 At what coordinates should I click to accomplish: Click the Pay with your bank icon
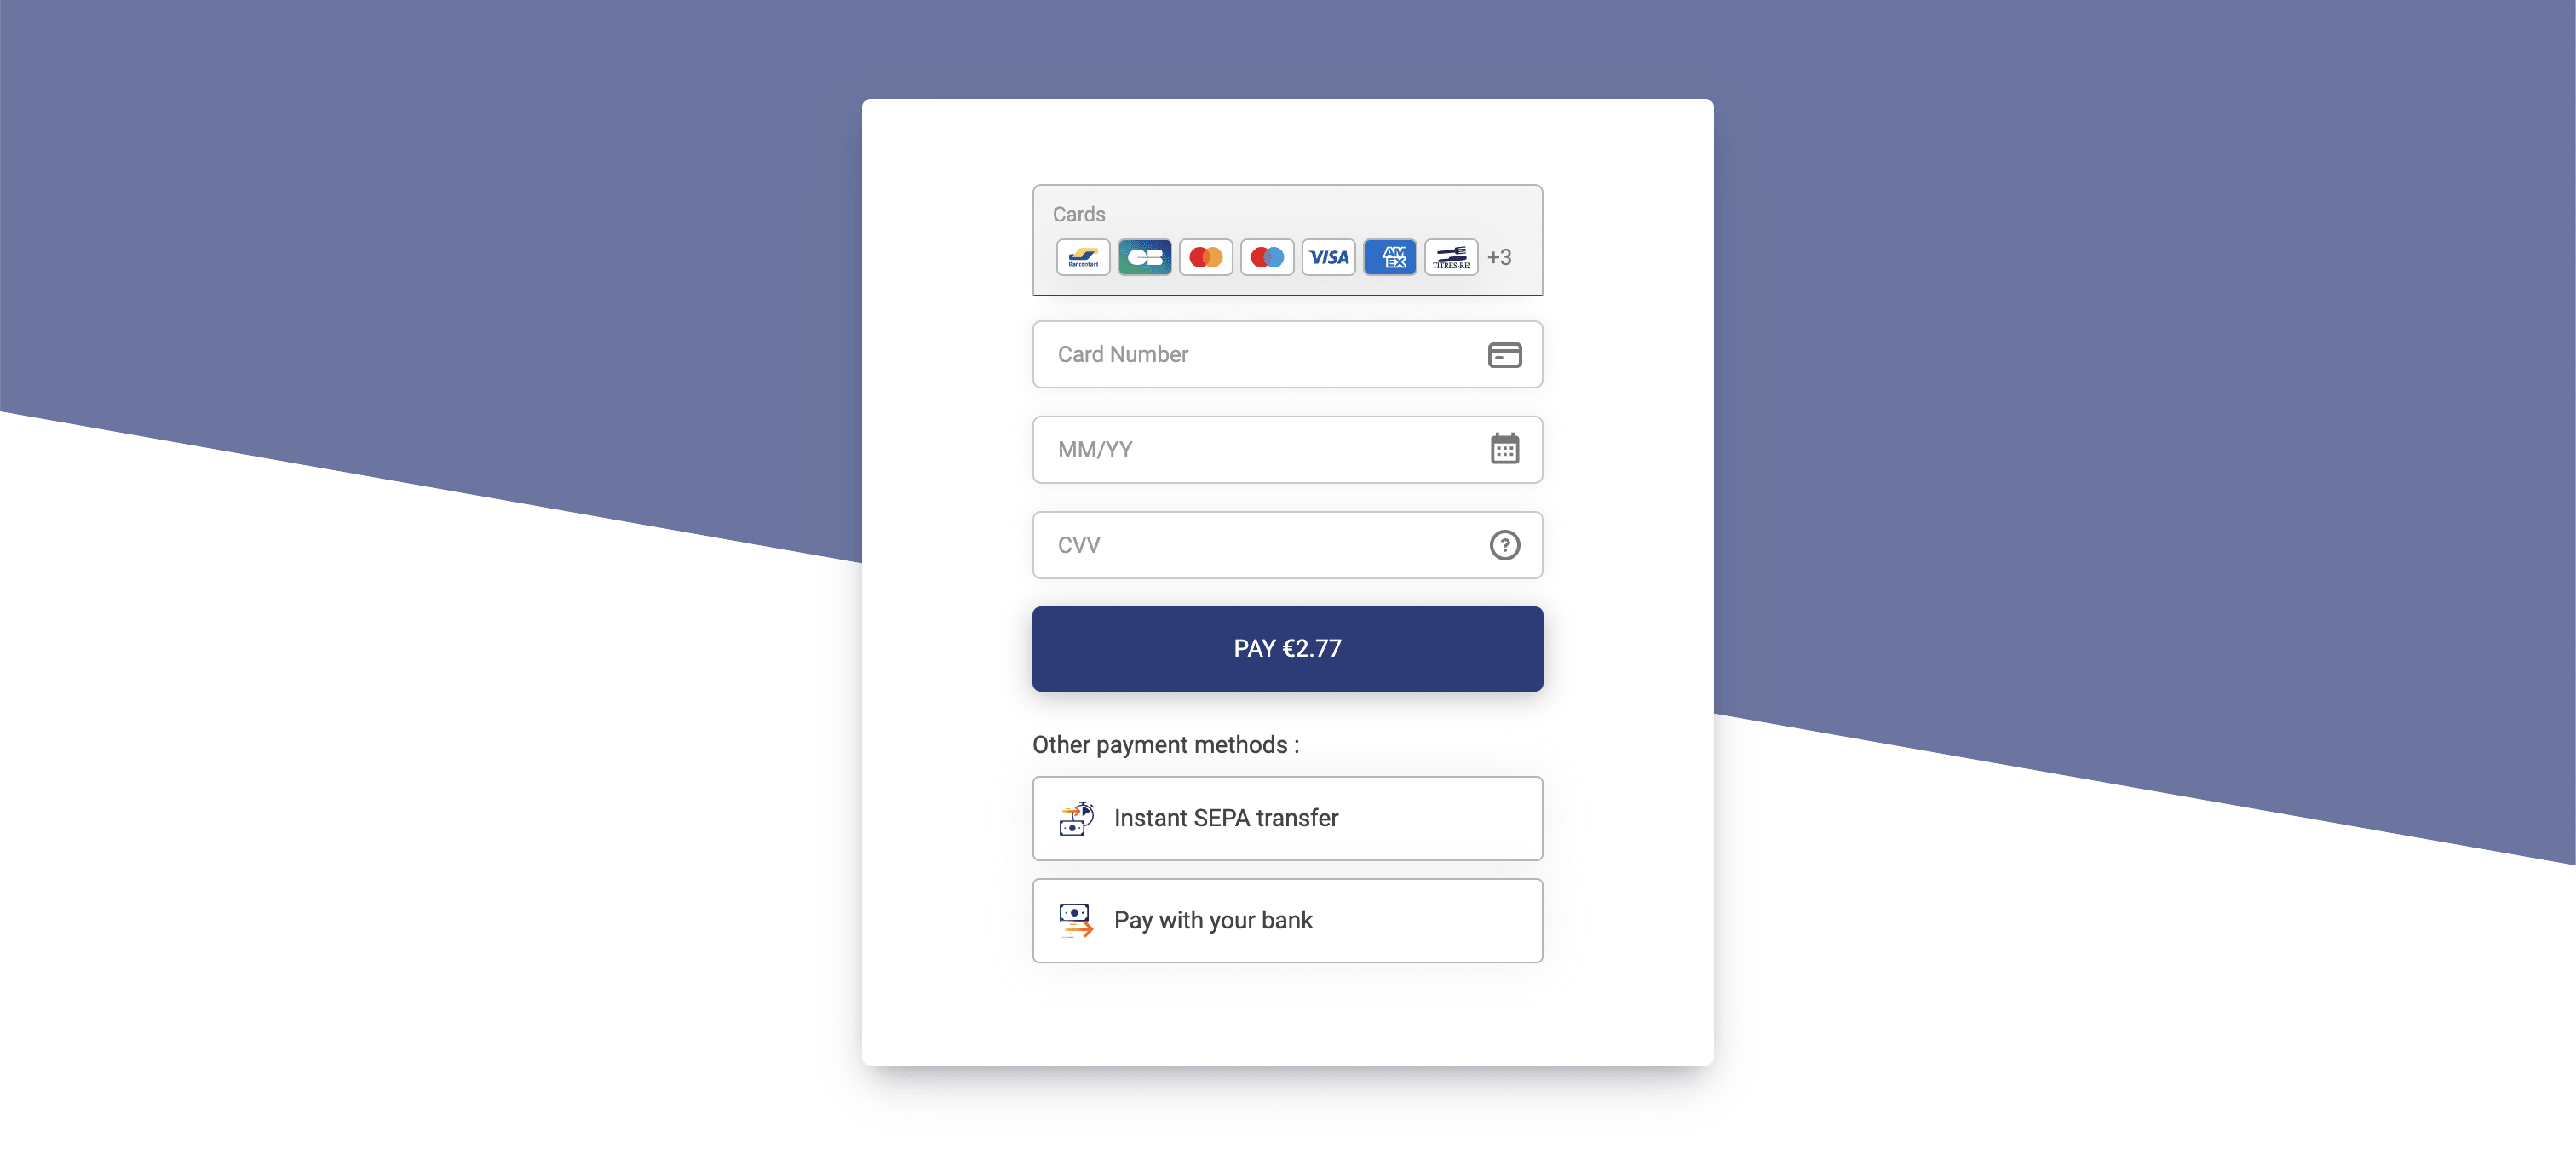pyautogui.click(x=1076, y=920)
